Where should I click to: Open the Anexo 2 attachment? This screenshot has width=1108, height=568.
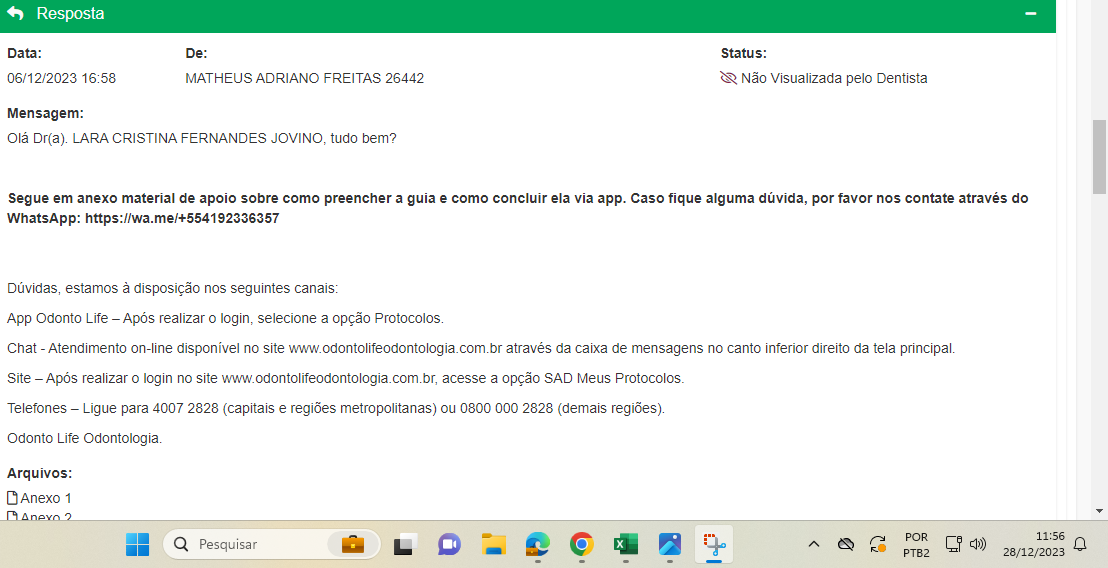pyautogui.click(x=46, y=516)
